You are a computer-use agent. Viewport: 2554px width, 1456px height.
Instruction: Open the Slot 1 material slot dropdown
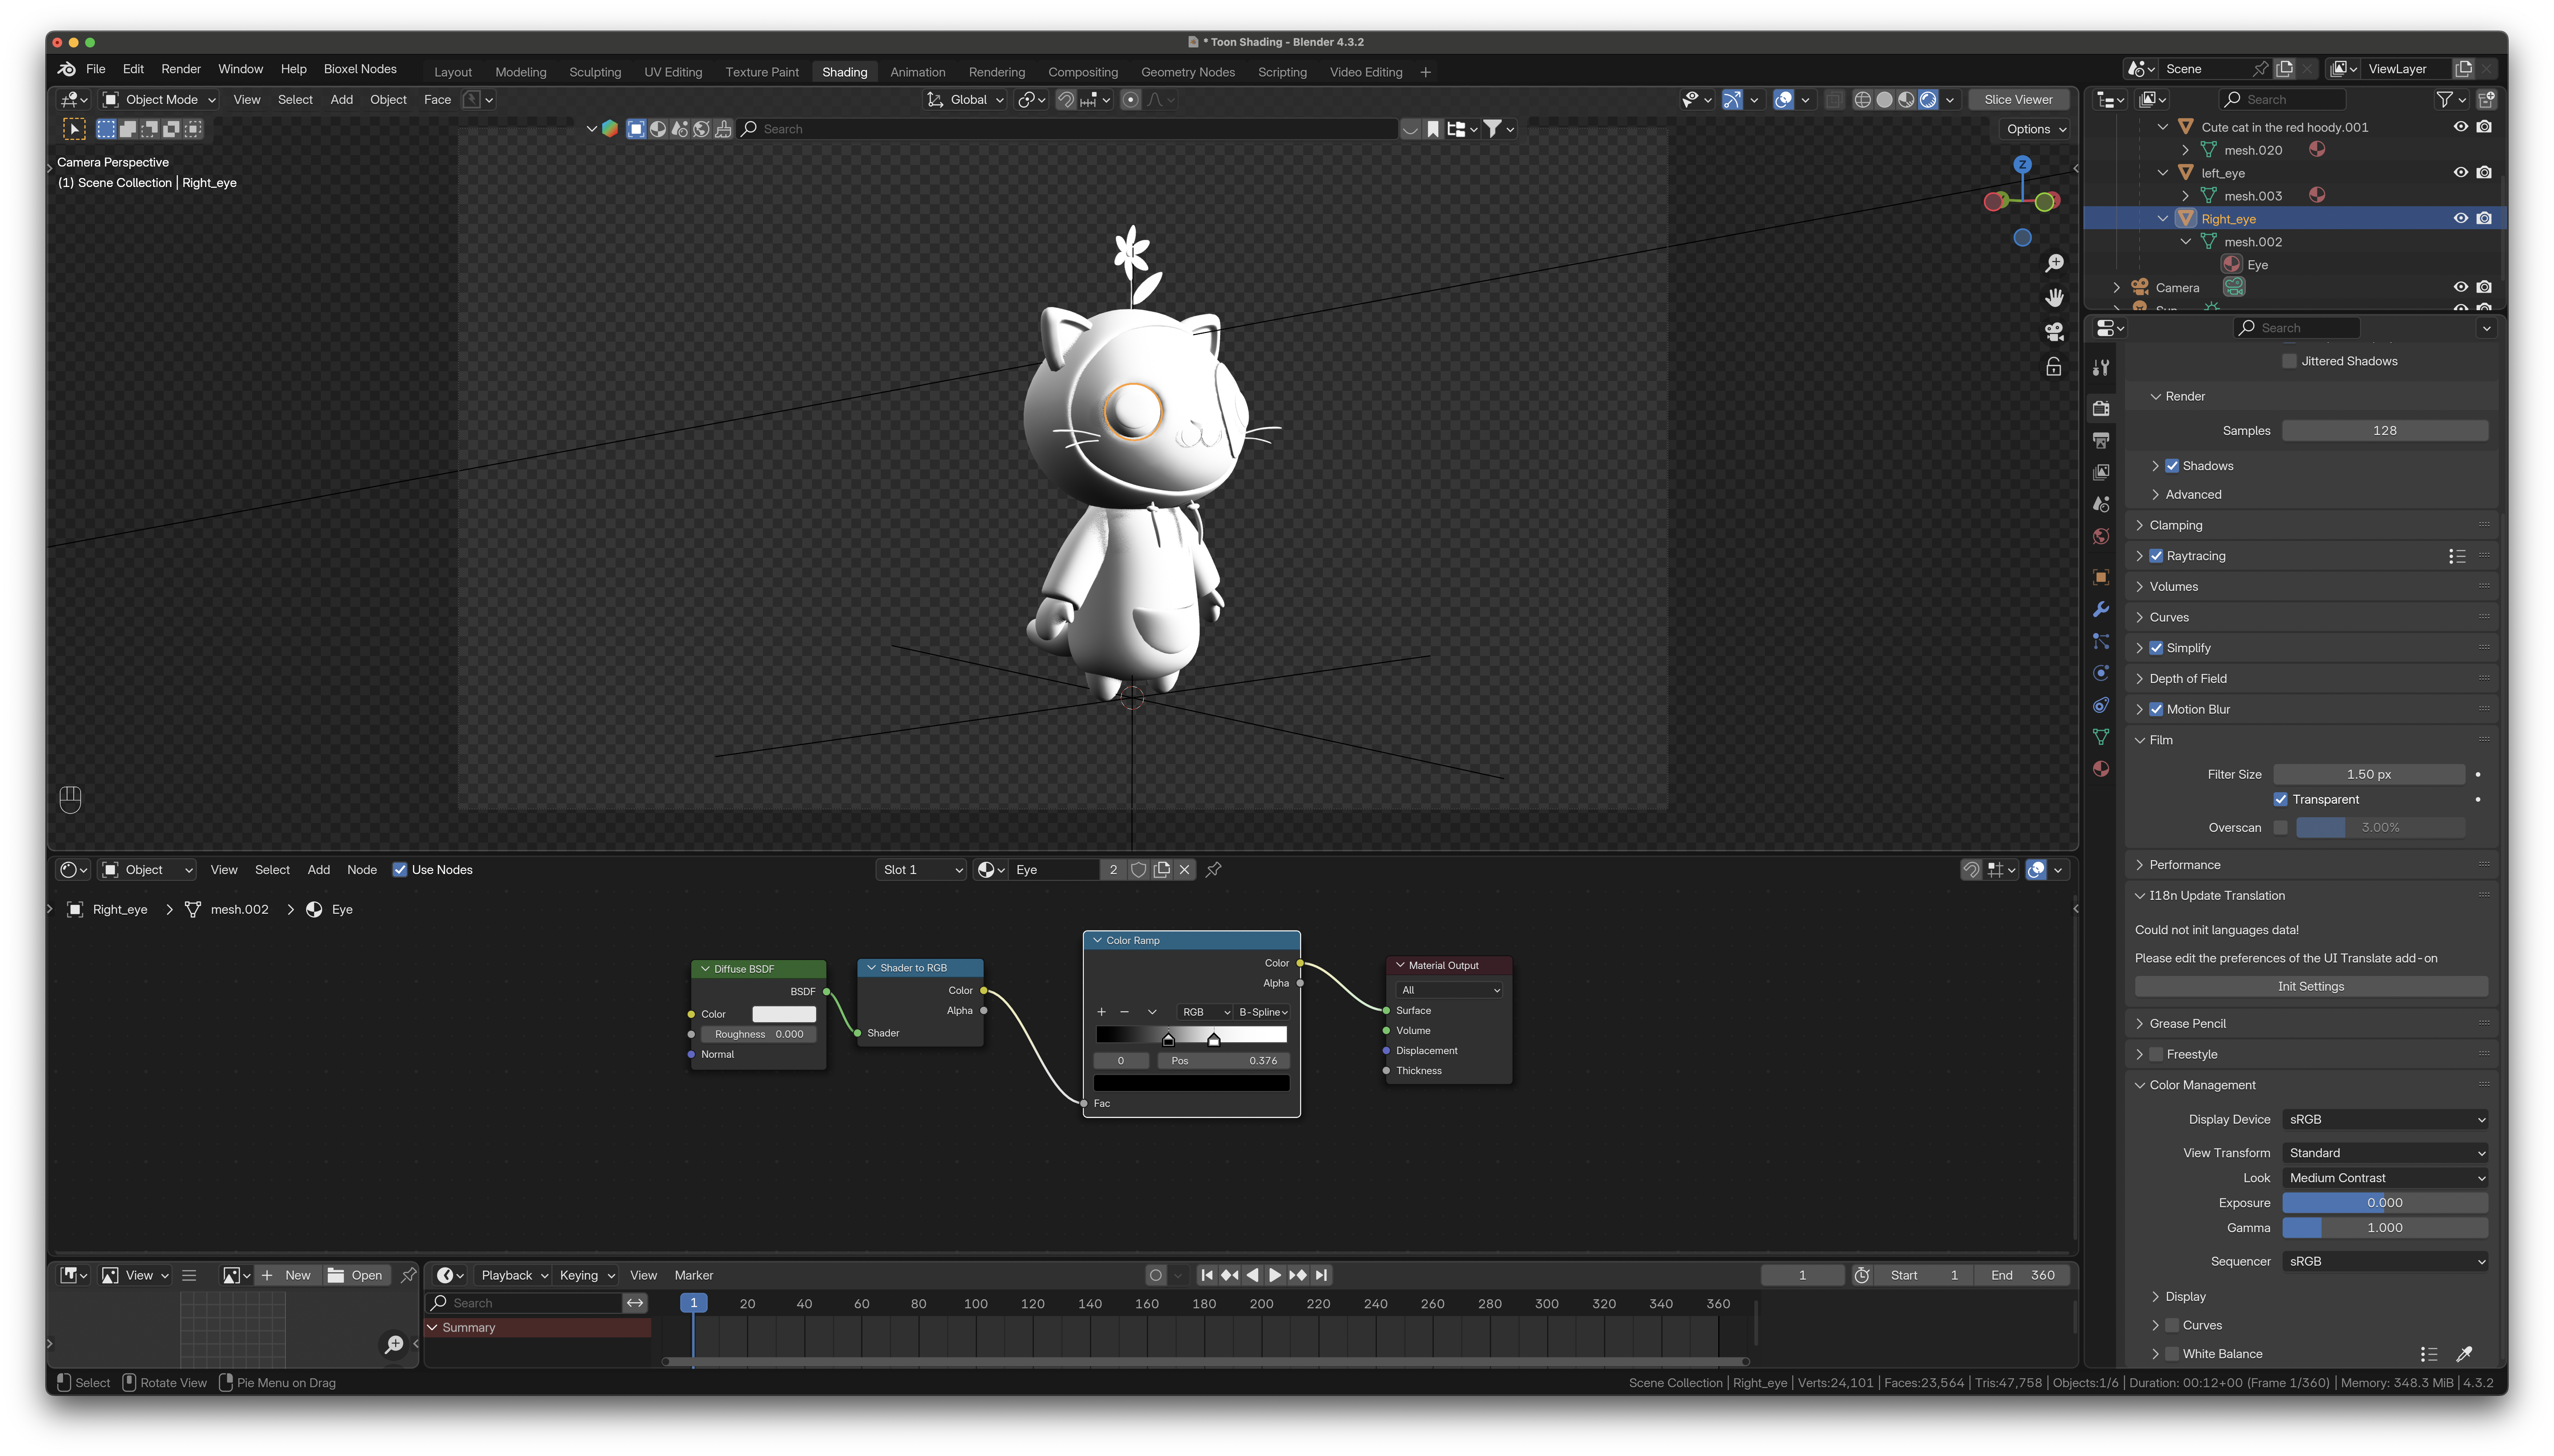[x=920, y=870]
